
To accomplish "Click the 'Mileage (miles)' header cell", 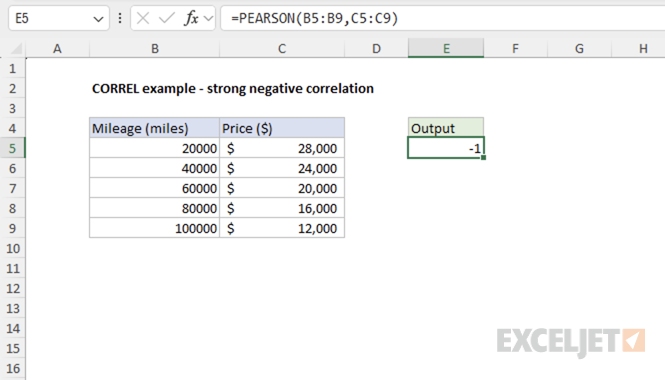I will point(154,128).
